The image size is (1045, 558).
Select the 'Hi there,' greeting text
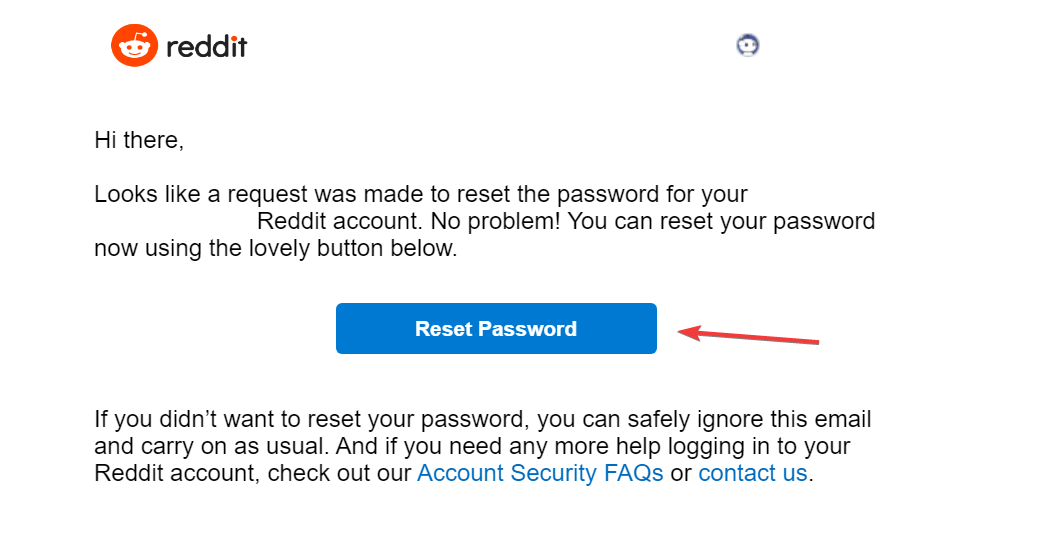(139, 140)
